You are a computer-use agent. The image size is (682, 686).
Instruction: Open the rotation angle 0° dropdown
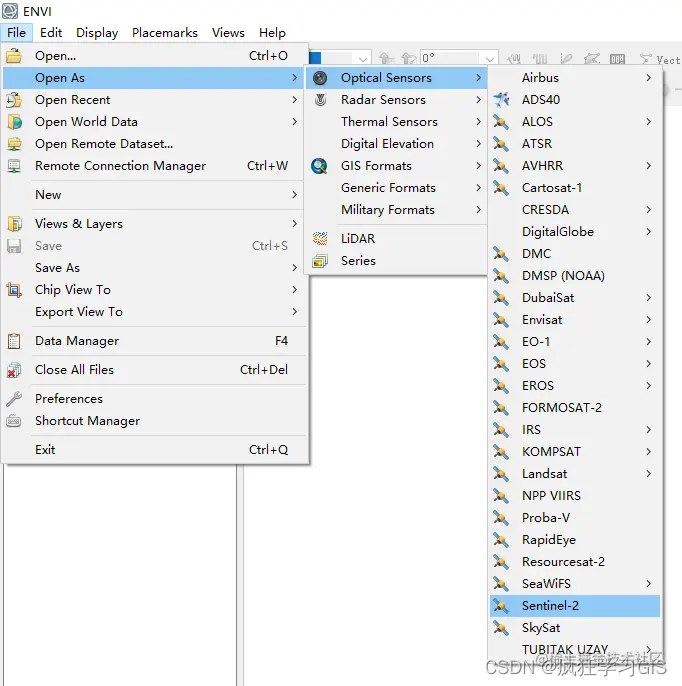pos(490,58)
